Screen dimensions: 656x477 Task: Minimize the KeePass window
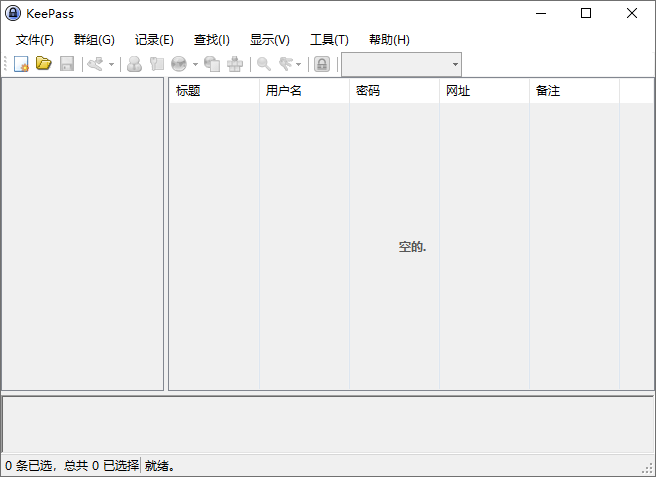pos(541,13)
